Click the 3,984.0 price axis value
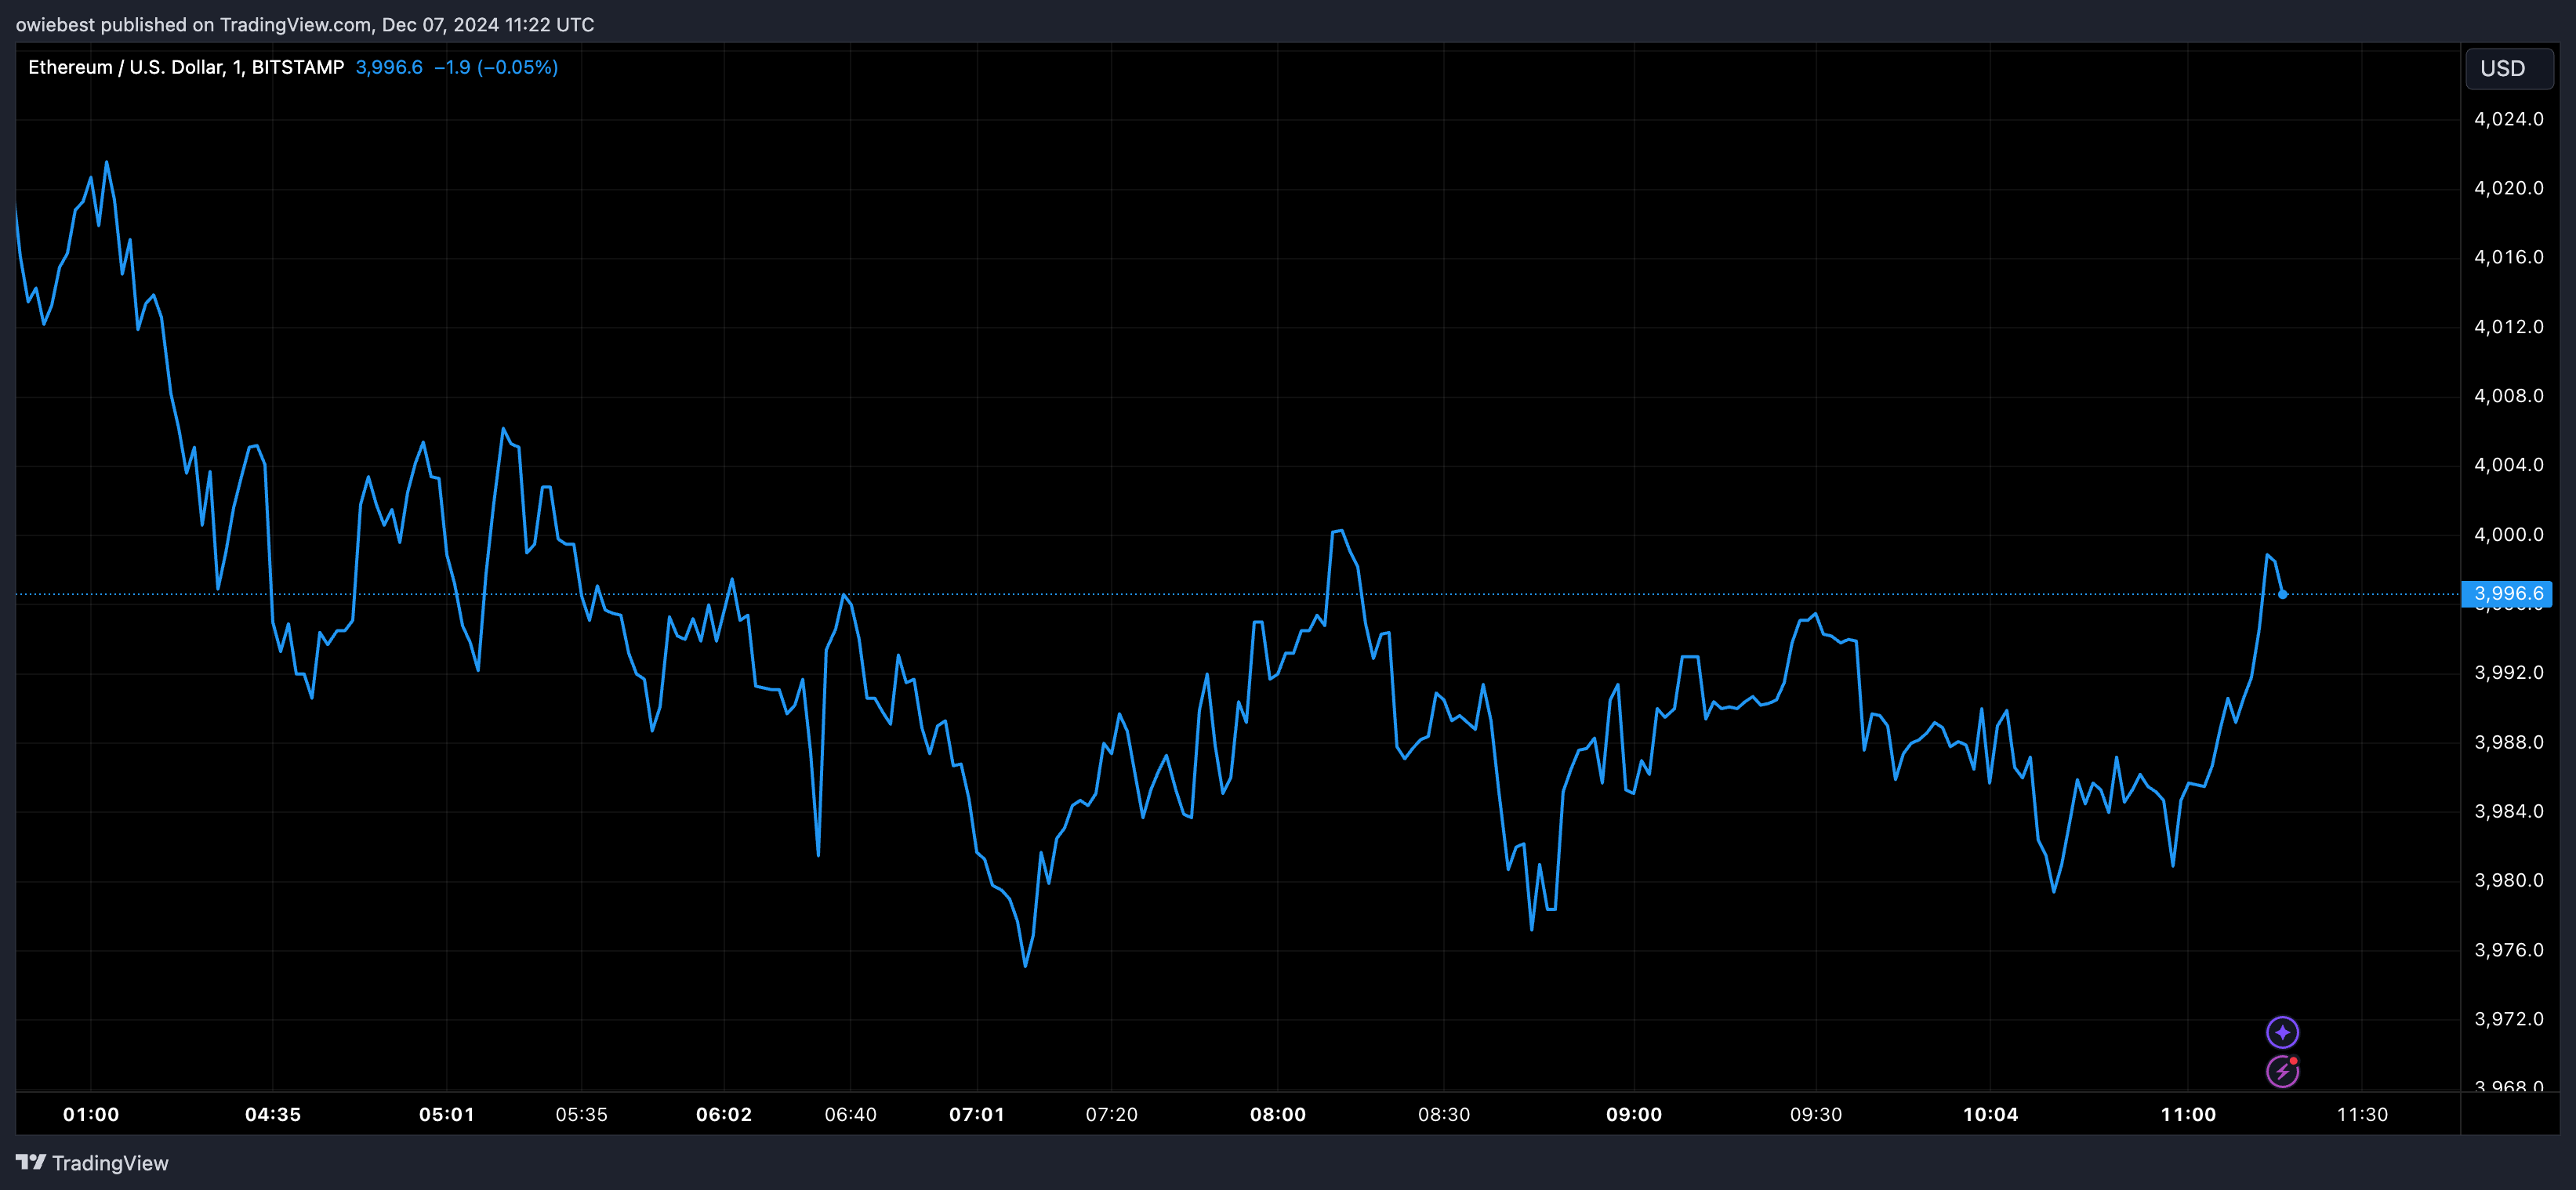The image size is (2576, 1190). coord(2509,811)
